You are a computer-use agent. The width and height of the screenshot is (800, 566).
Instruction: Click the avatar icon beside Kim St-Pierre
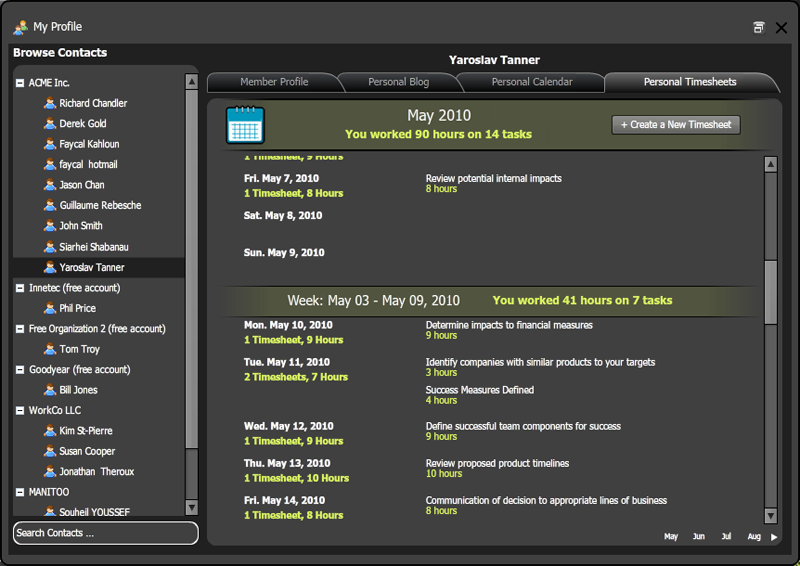coord(50,431)
